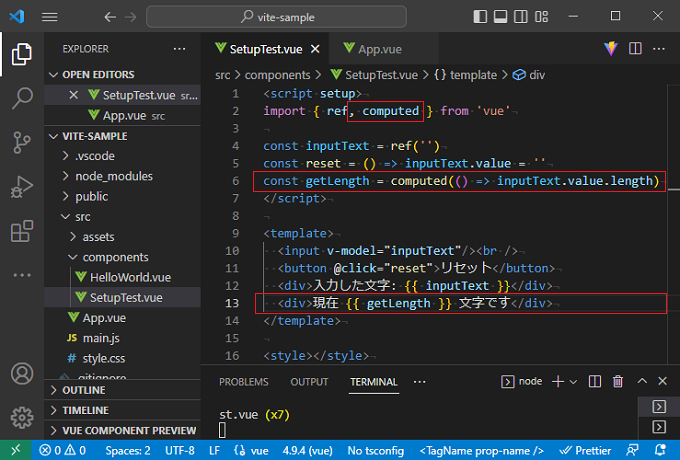Close the terminal panel
The width and height of the screenshot is (680, 460).
click(x=662, y=381)
